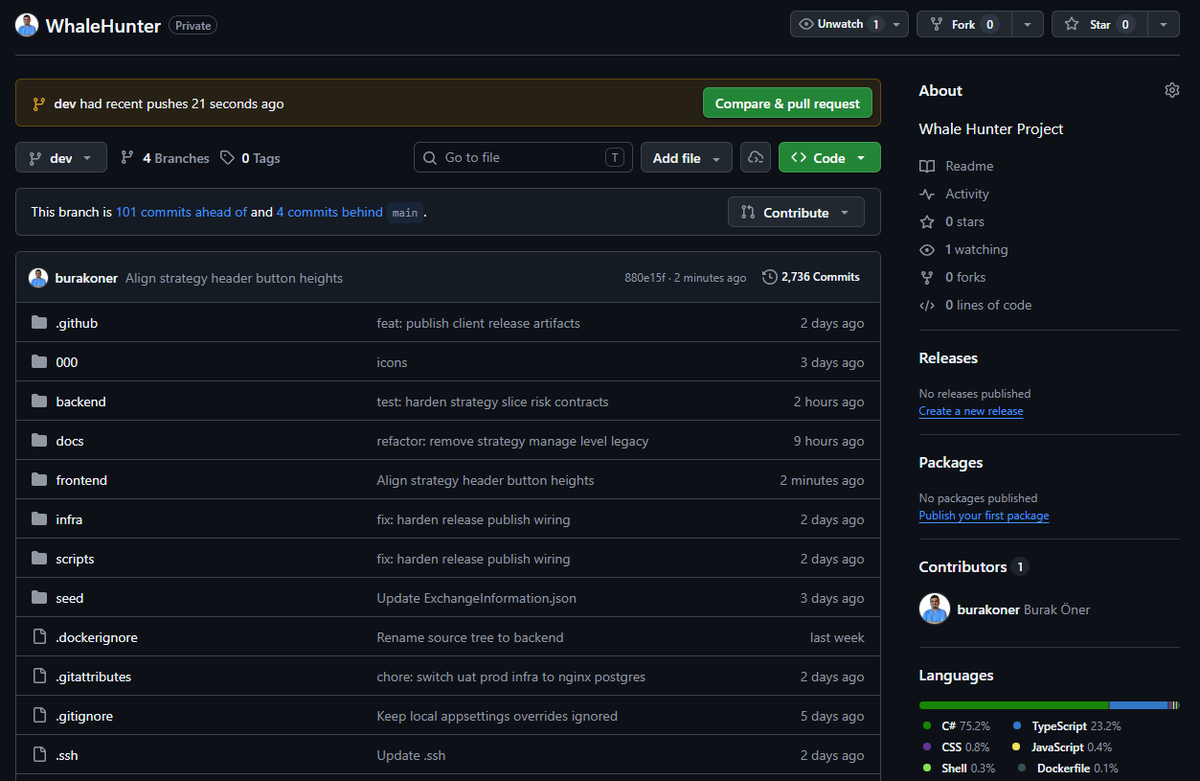Open the frontend folder name
The height and width of the screenshot is (781, 1200).
[81, 480]
